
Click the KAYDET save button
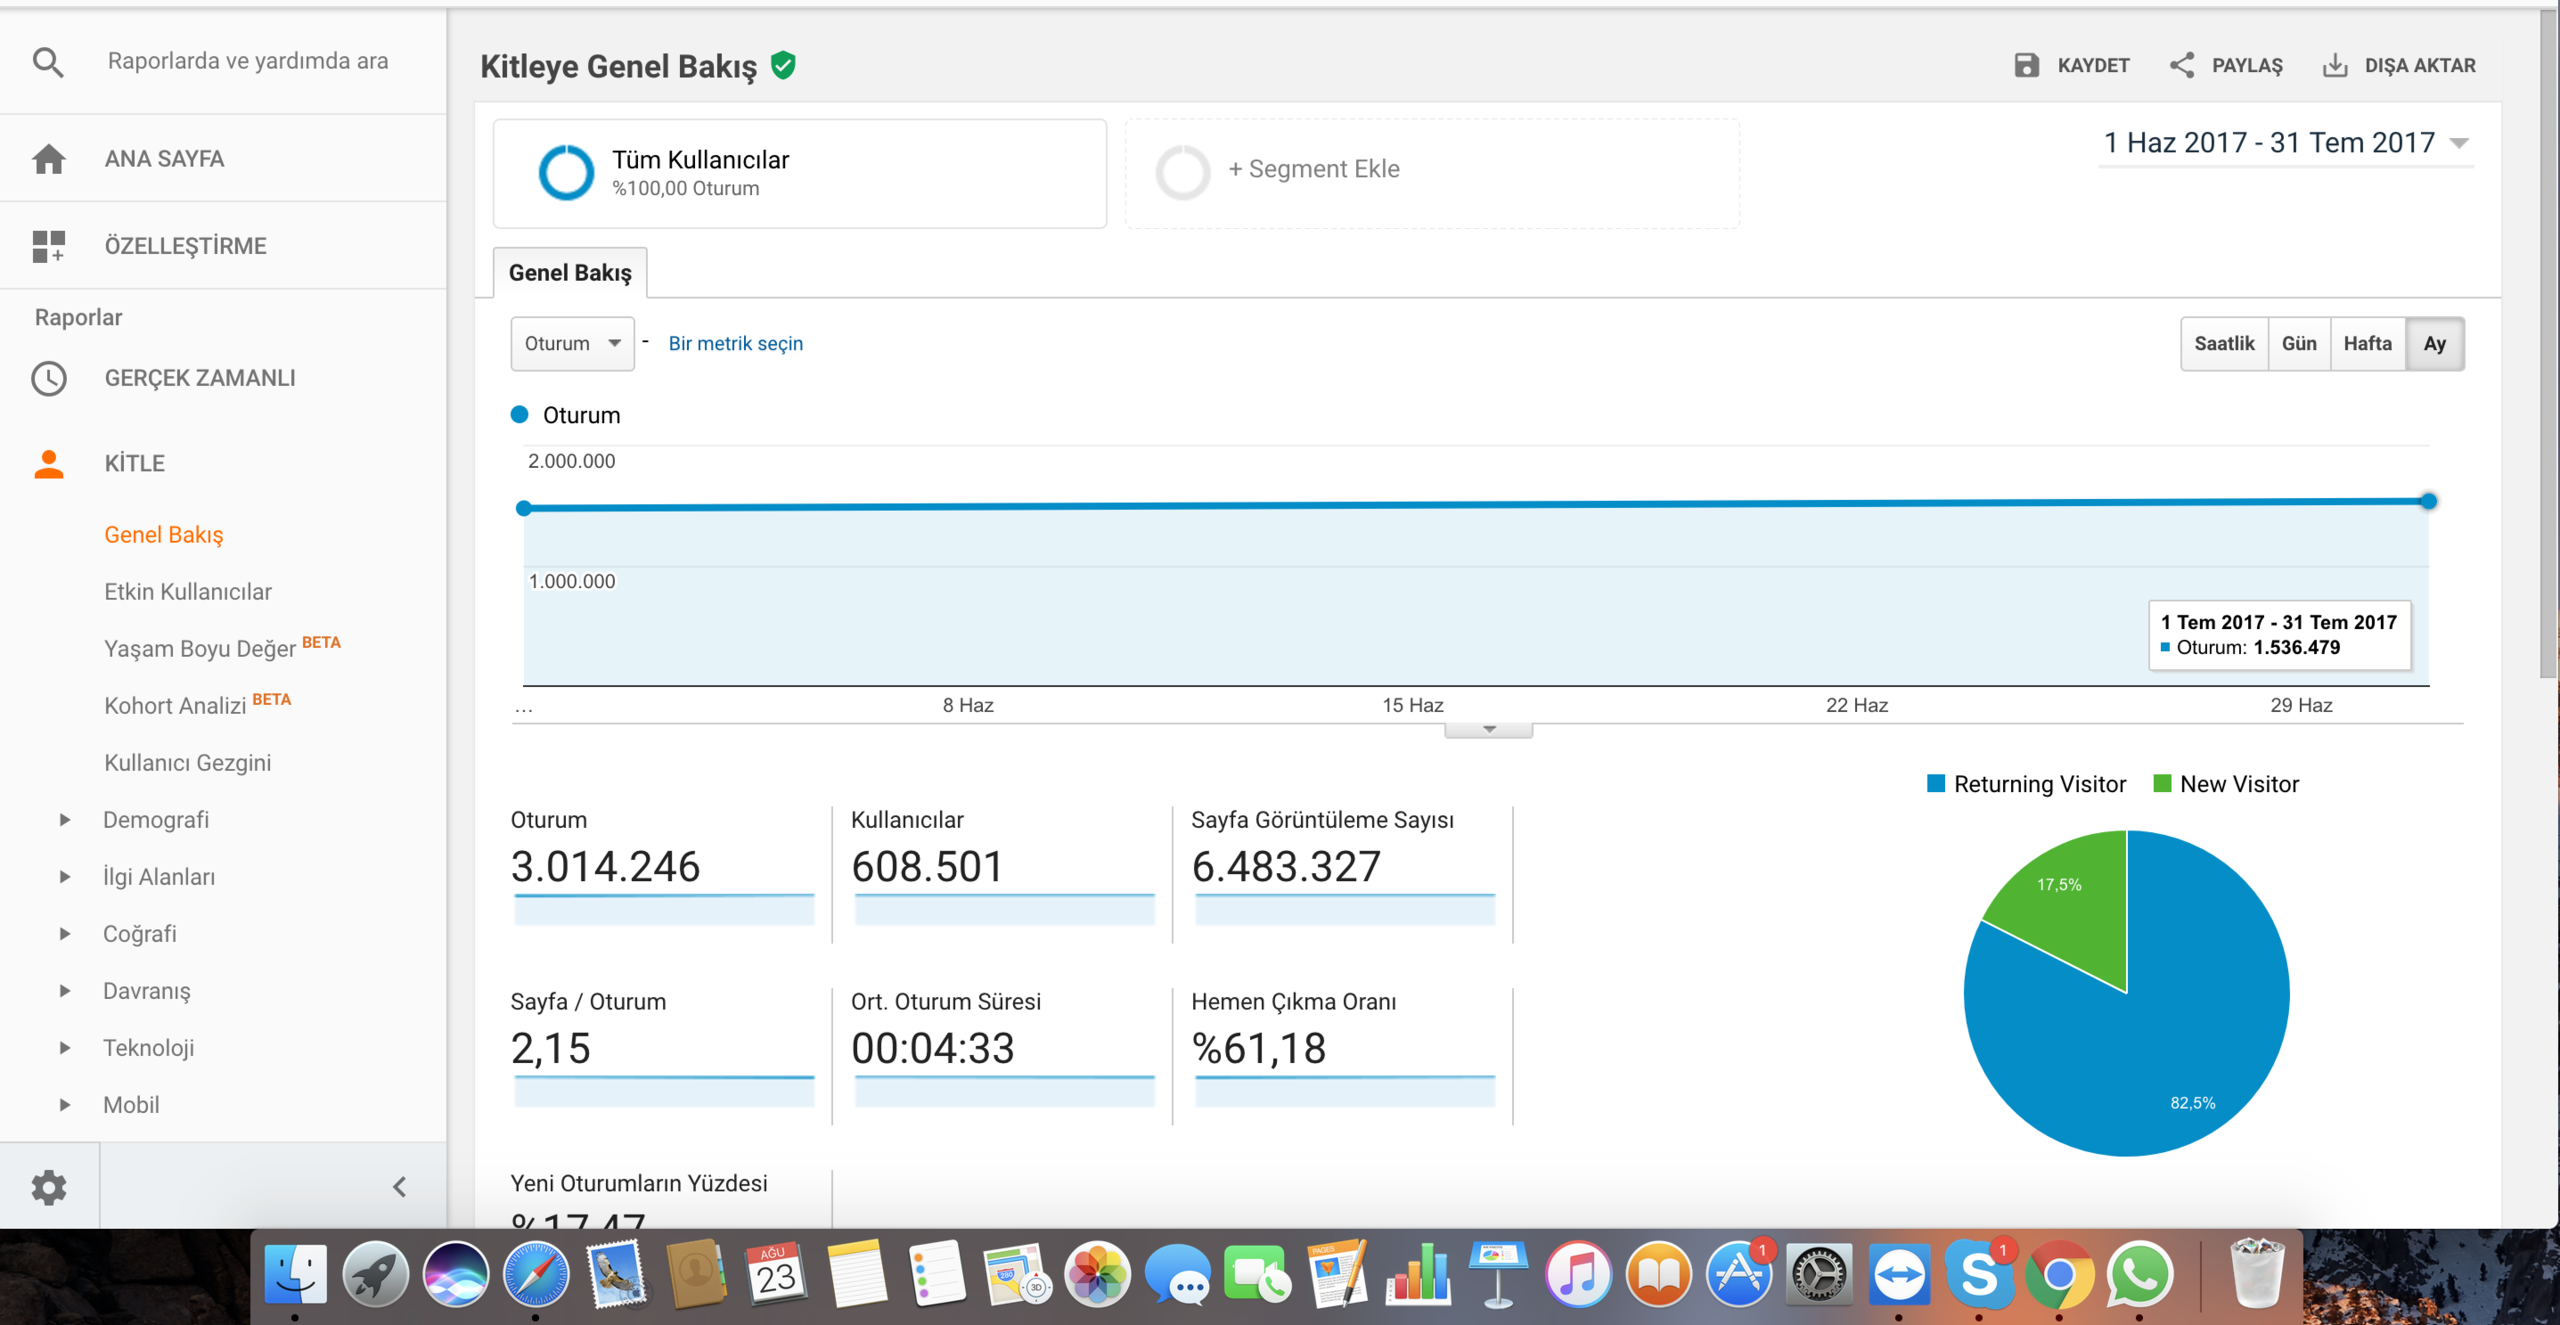[x=2071, y=66]
